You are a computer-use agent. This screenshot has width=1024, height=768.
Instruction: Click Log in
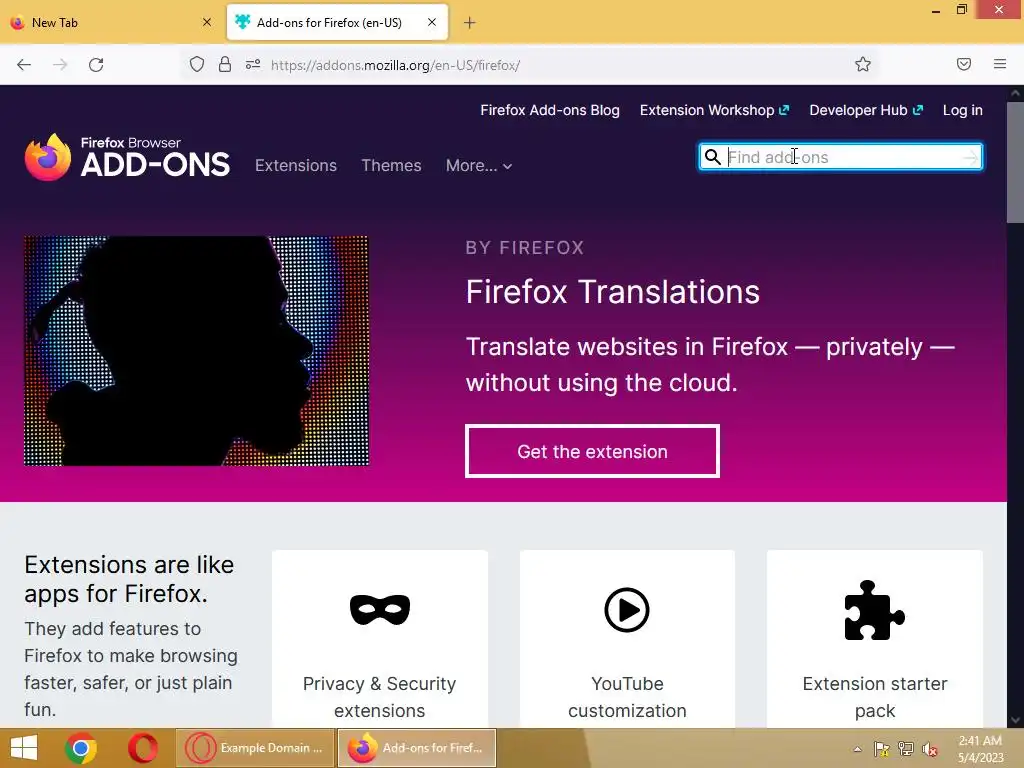[963, 110]
